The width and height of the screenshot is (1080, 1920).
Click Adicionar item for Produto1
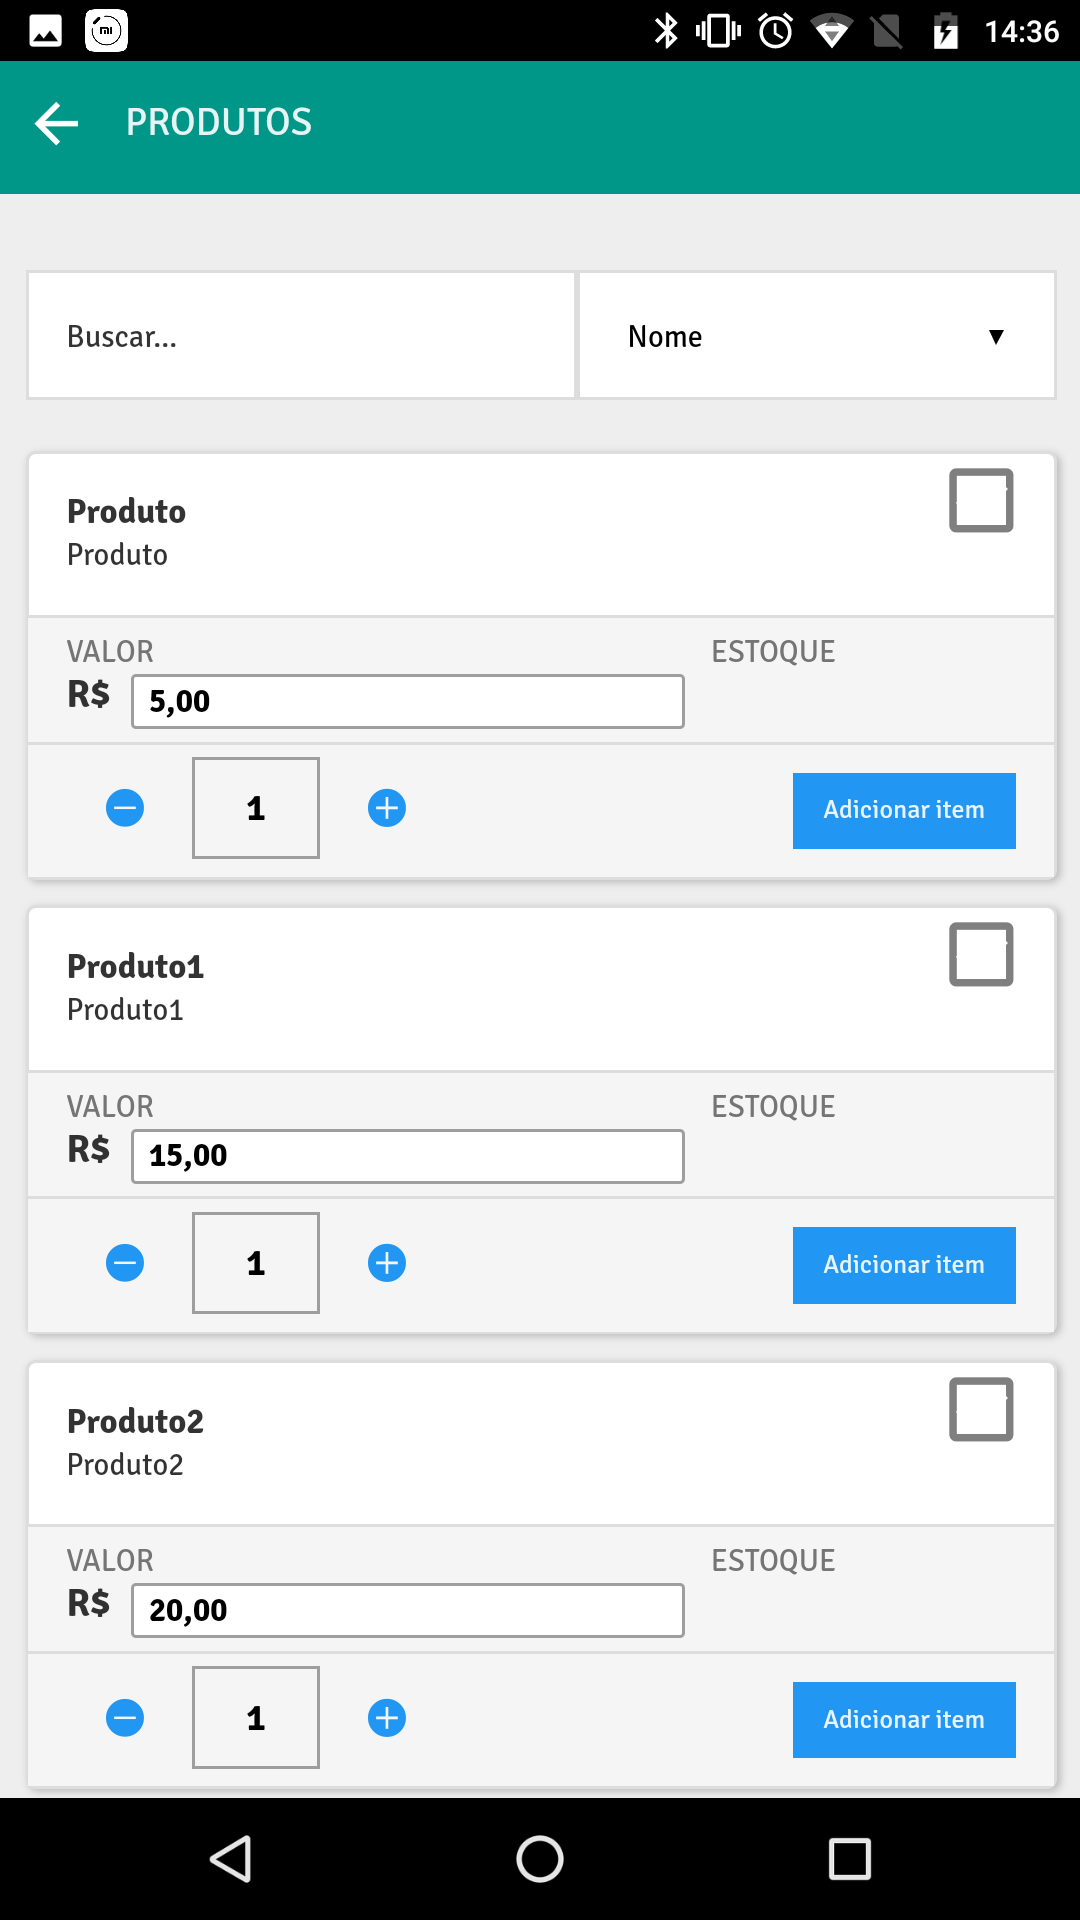tap(904, 1265)
